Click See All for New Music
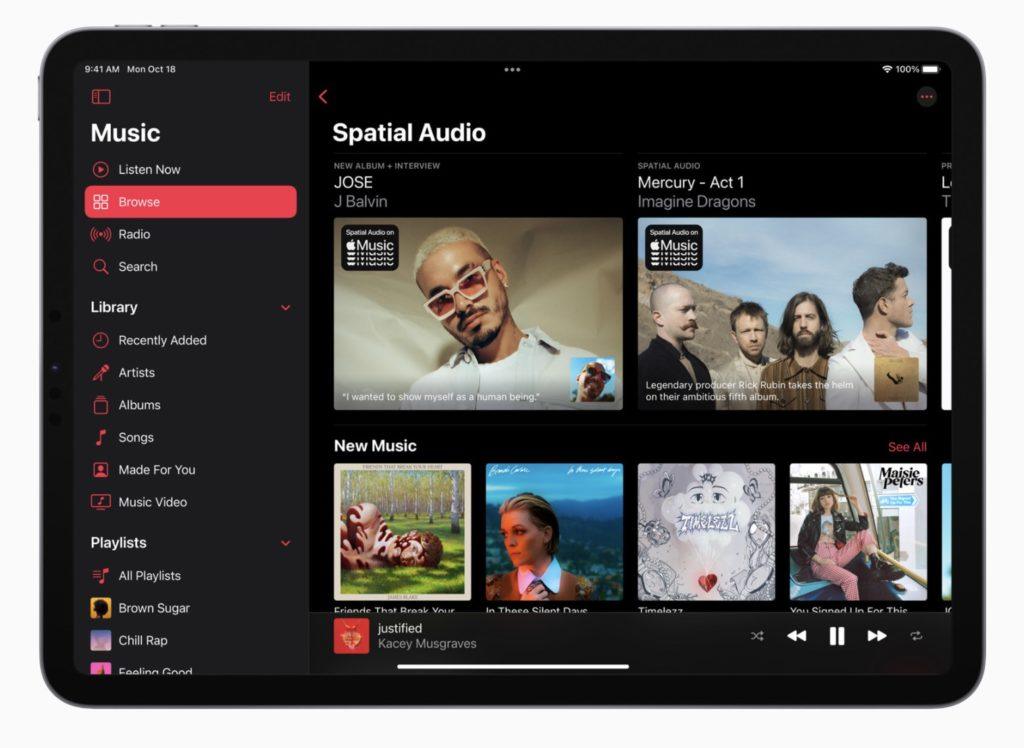 click(x=907, y=447)
